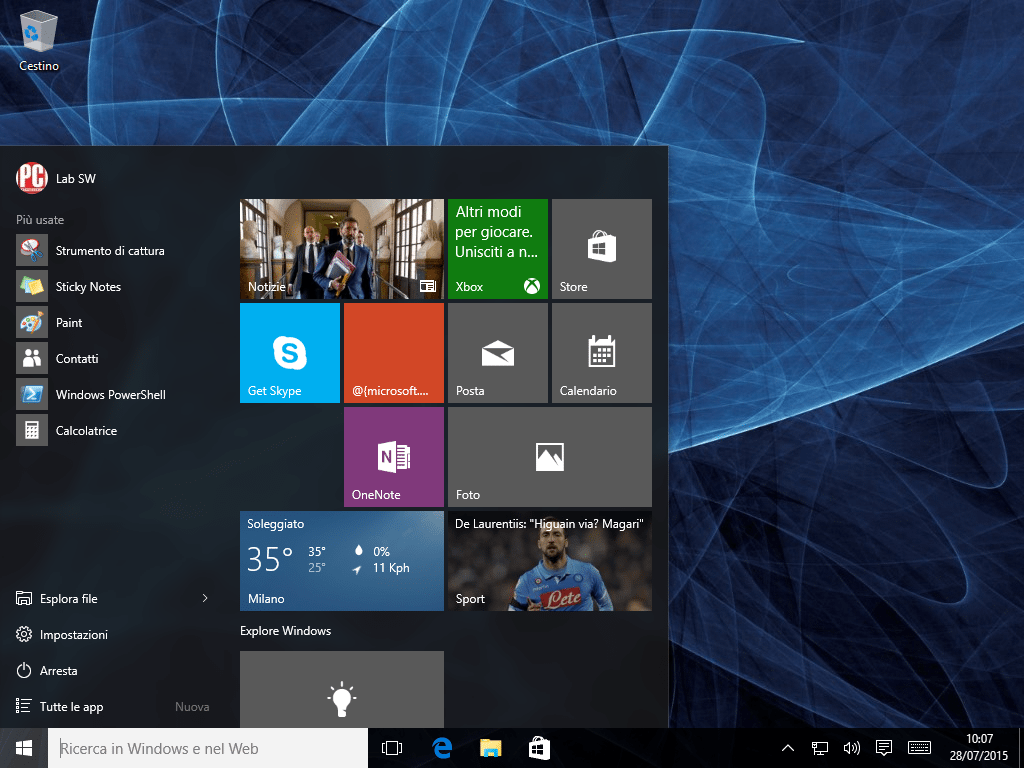Open the Milano weather tile
Viewport: 1024px width, 768px height.
pos(342,560)
